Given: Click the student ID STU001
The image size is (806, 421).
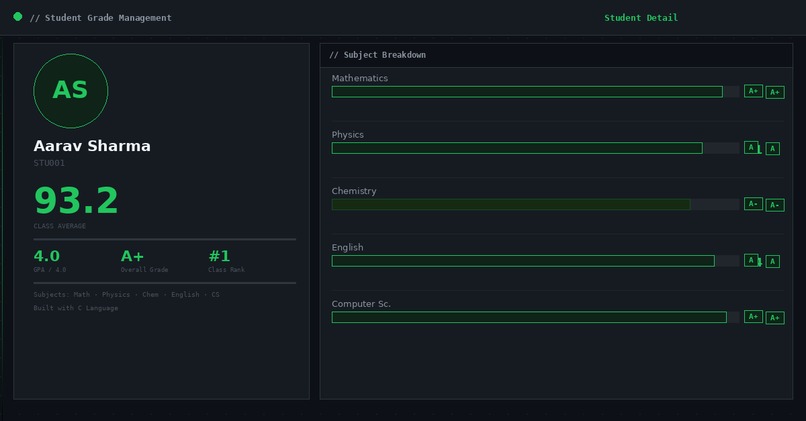Looking at the screenshot, I should coord(49,163).
